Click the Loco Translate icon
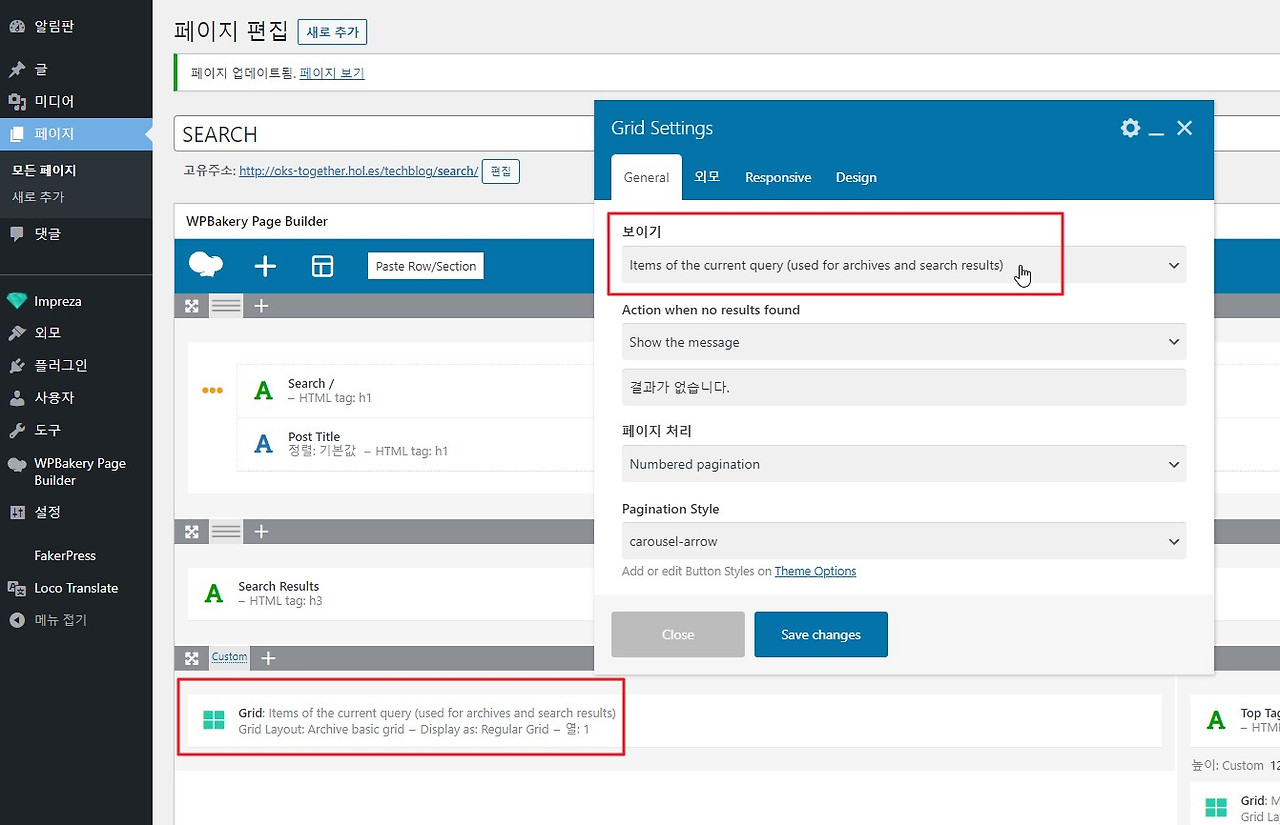Image resolution: width=1280 pixels, height=825 pixels. pyautogui.click(x=17, y=588)
